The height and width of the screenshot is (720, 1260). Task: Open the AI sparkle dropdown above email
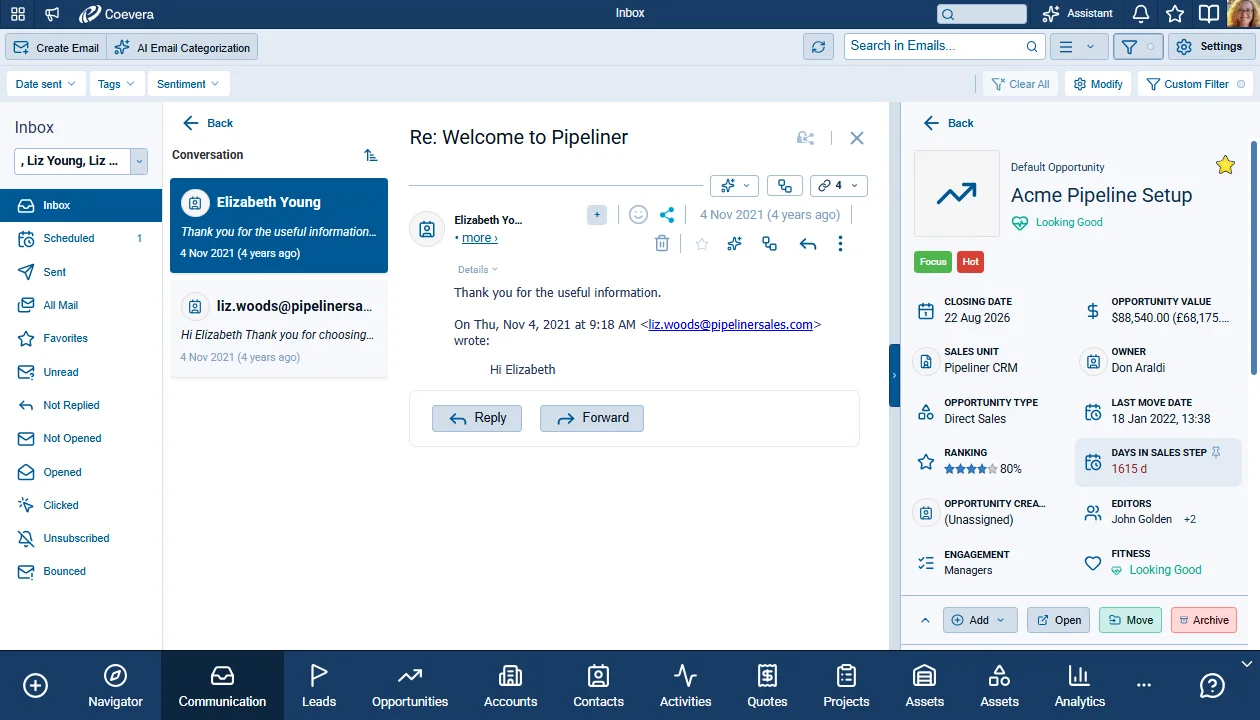735,185
